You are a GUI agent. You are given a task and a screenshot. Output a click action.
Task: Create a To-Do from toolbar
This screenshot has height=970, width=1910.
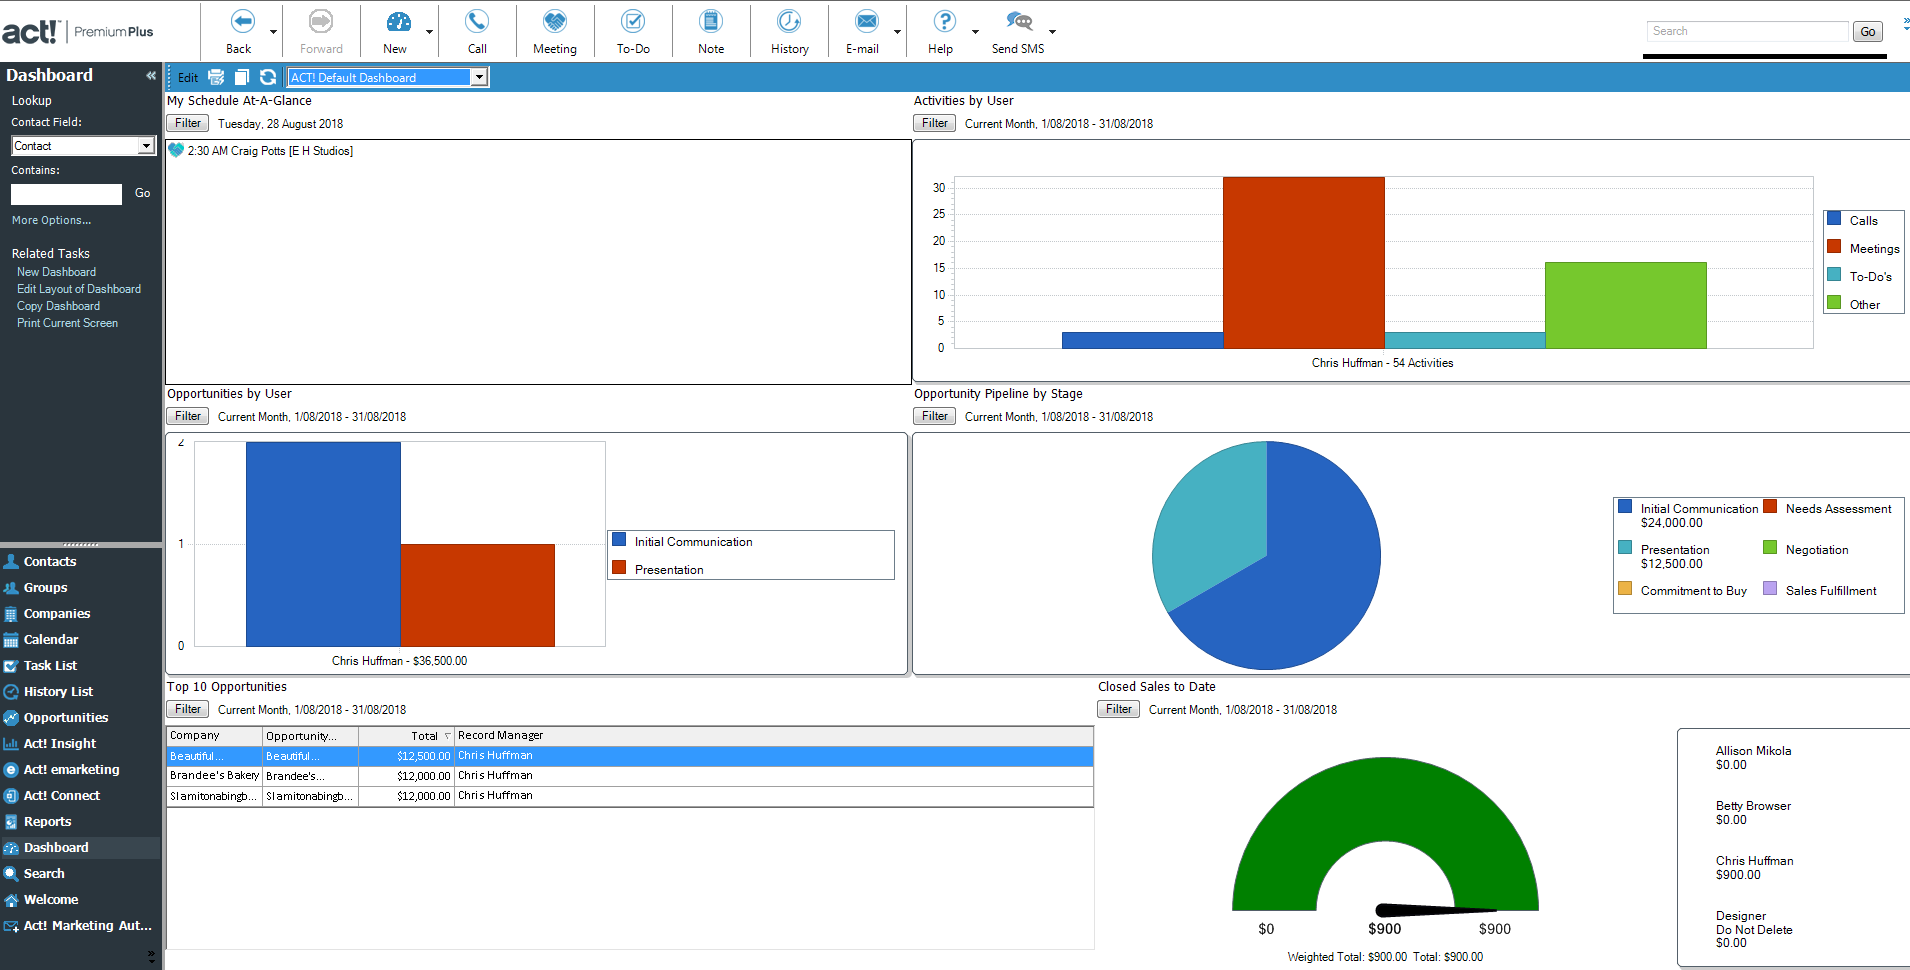pos(632,22)
